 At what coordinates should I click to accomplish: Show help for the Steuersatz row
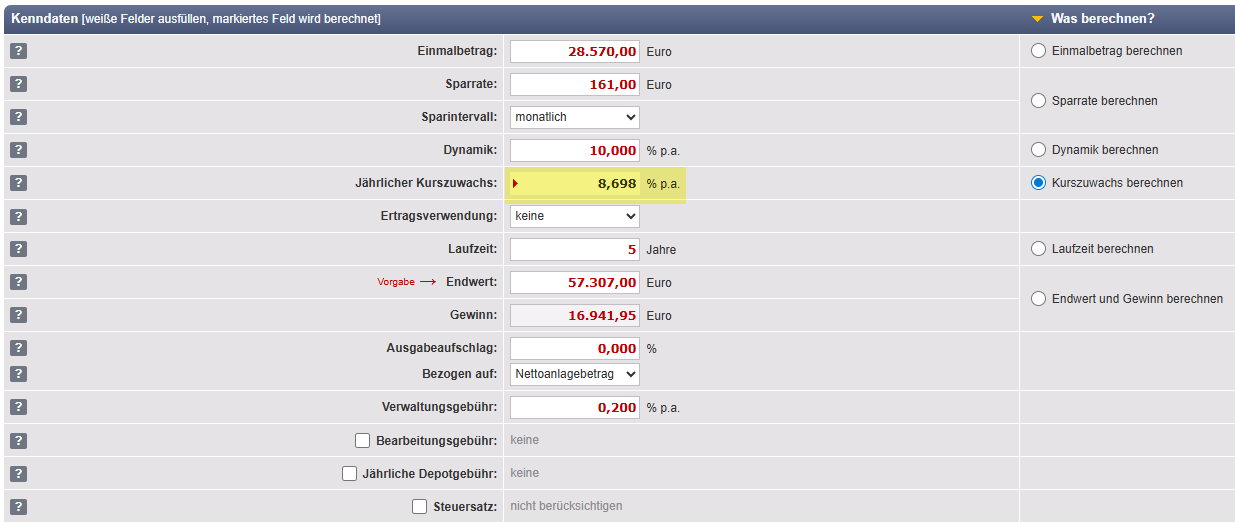click(18, 506)
